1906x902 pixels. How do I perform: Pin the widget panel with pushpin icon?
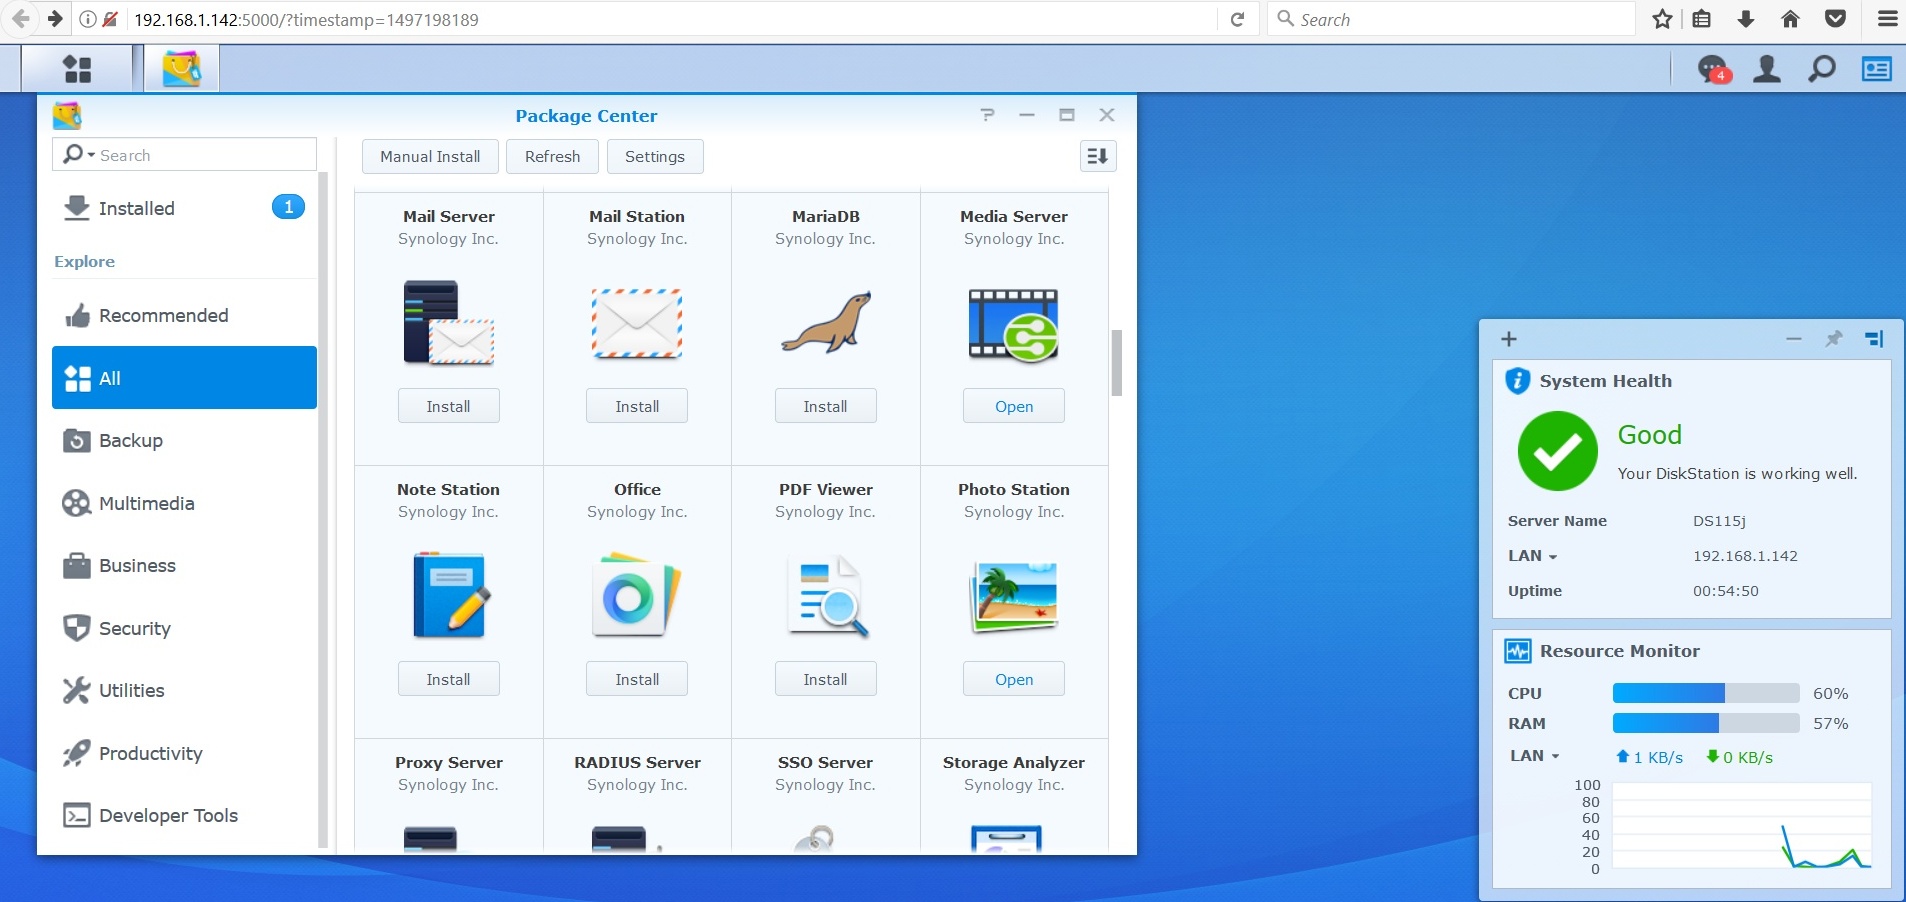[1833, 339]
